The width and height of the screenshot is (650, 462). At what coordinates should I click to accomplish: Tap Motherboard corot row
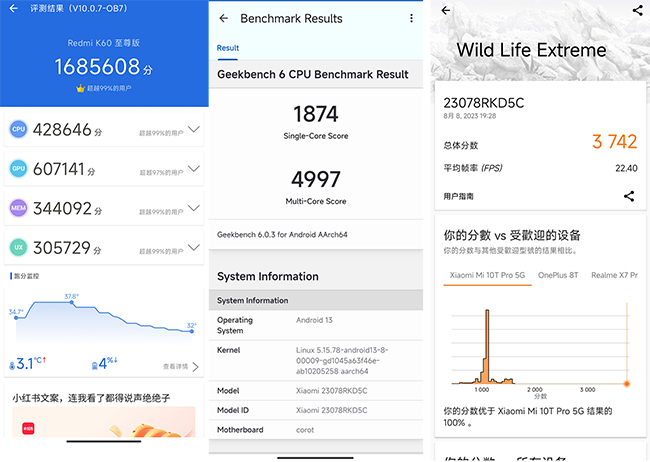pyautogui.click(x=316, y=430)
